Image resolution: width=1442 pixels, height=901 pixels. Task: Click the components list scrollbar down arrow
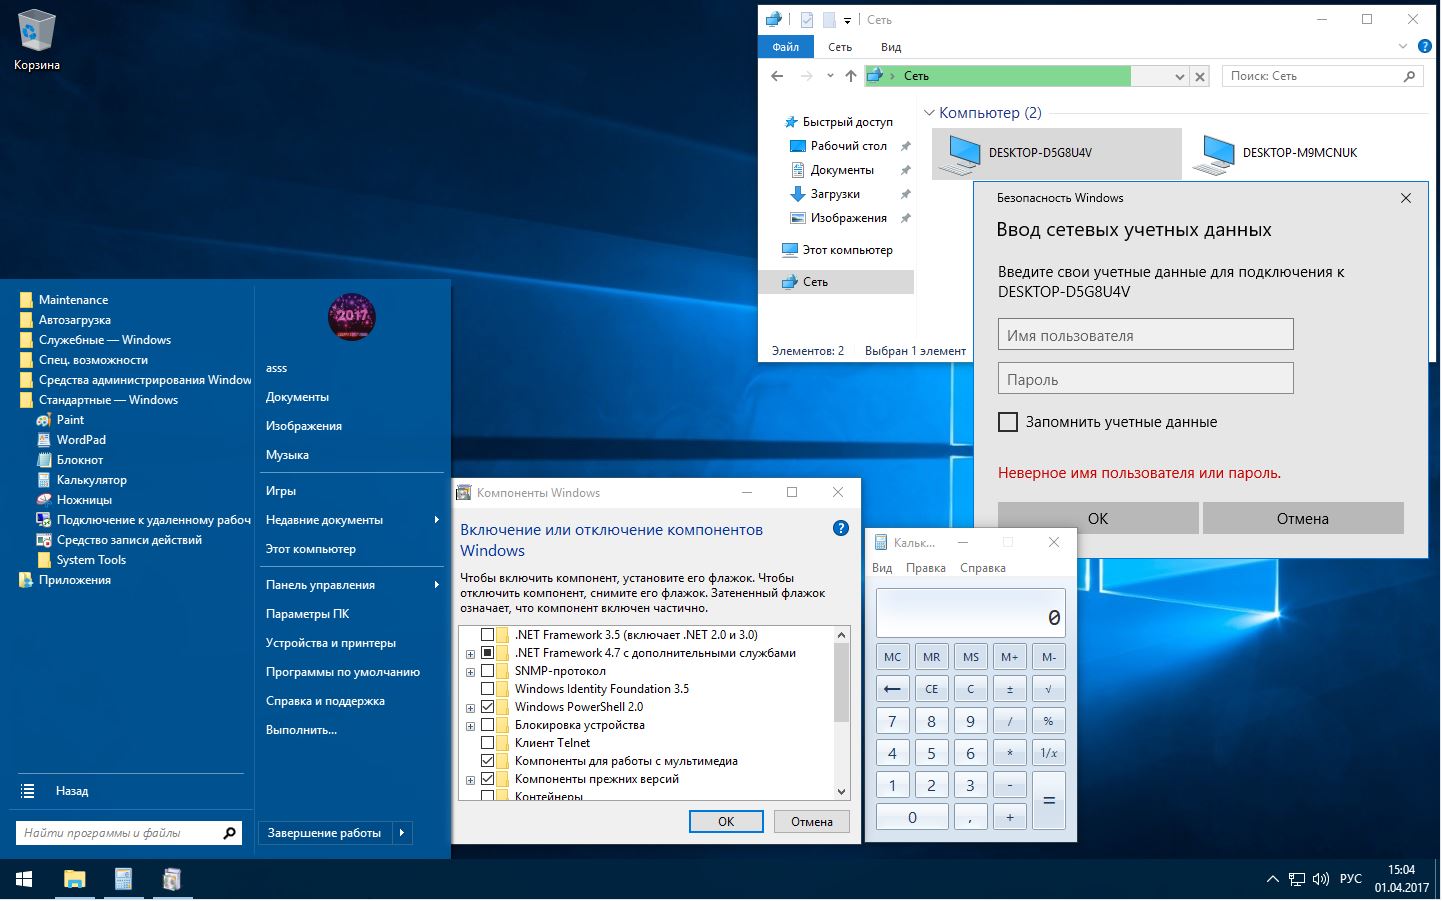coord(841,791)
